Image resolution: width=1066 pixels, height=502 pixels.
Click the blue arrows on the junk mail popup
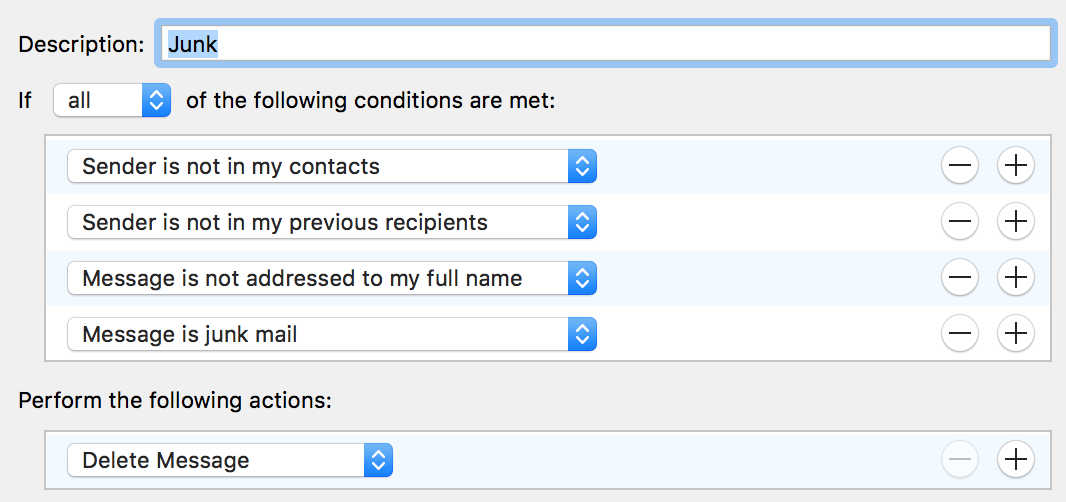pyautogui.click(x=582, y=334)
